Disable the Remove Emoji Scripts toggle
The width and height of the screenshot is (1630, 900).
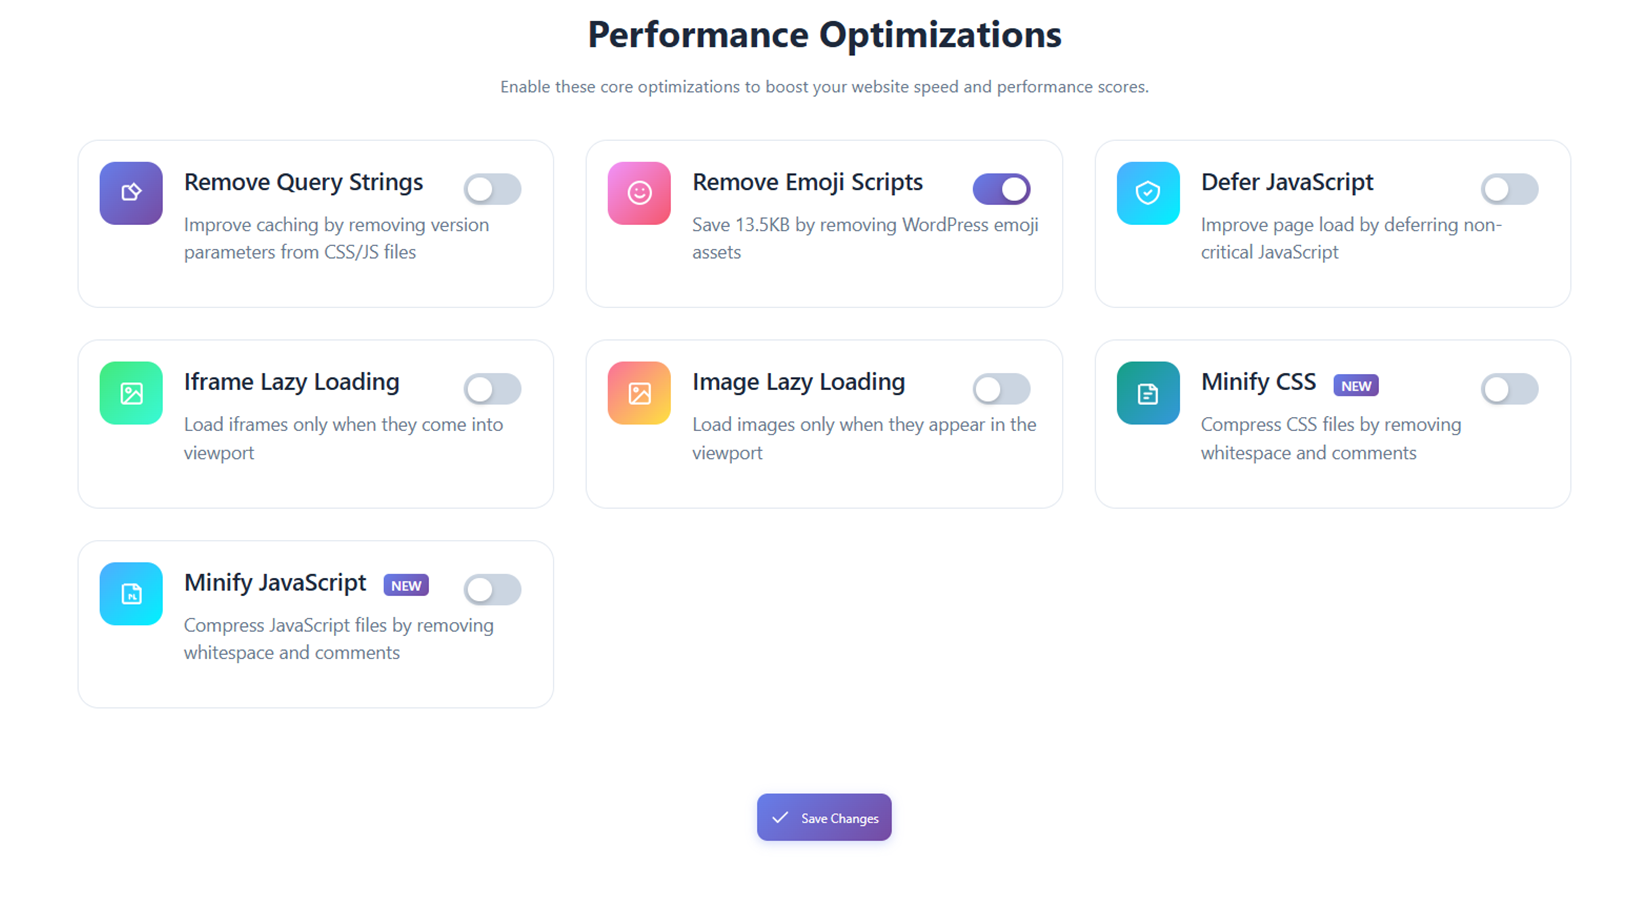tap(1001, 189)
